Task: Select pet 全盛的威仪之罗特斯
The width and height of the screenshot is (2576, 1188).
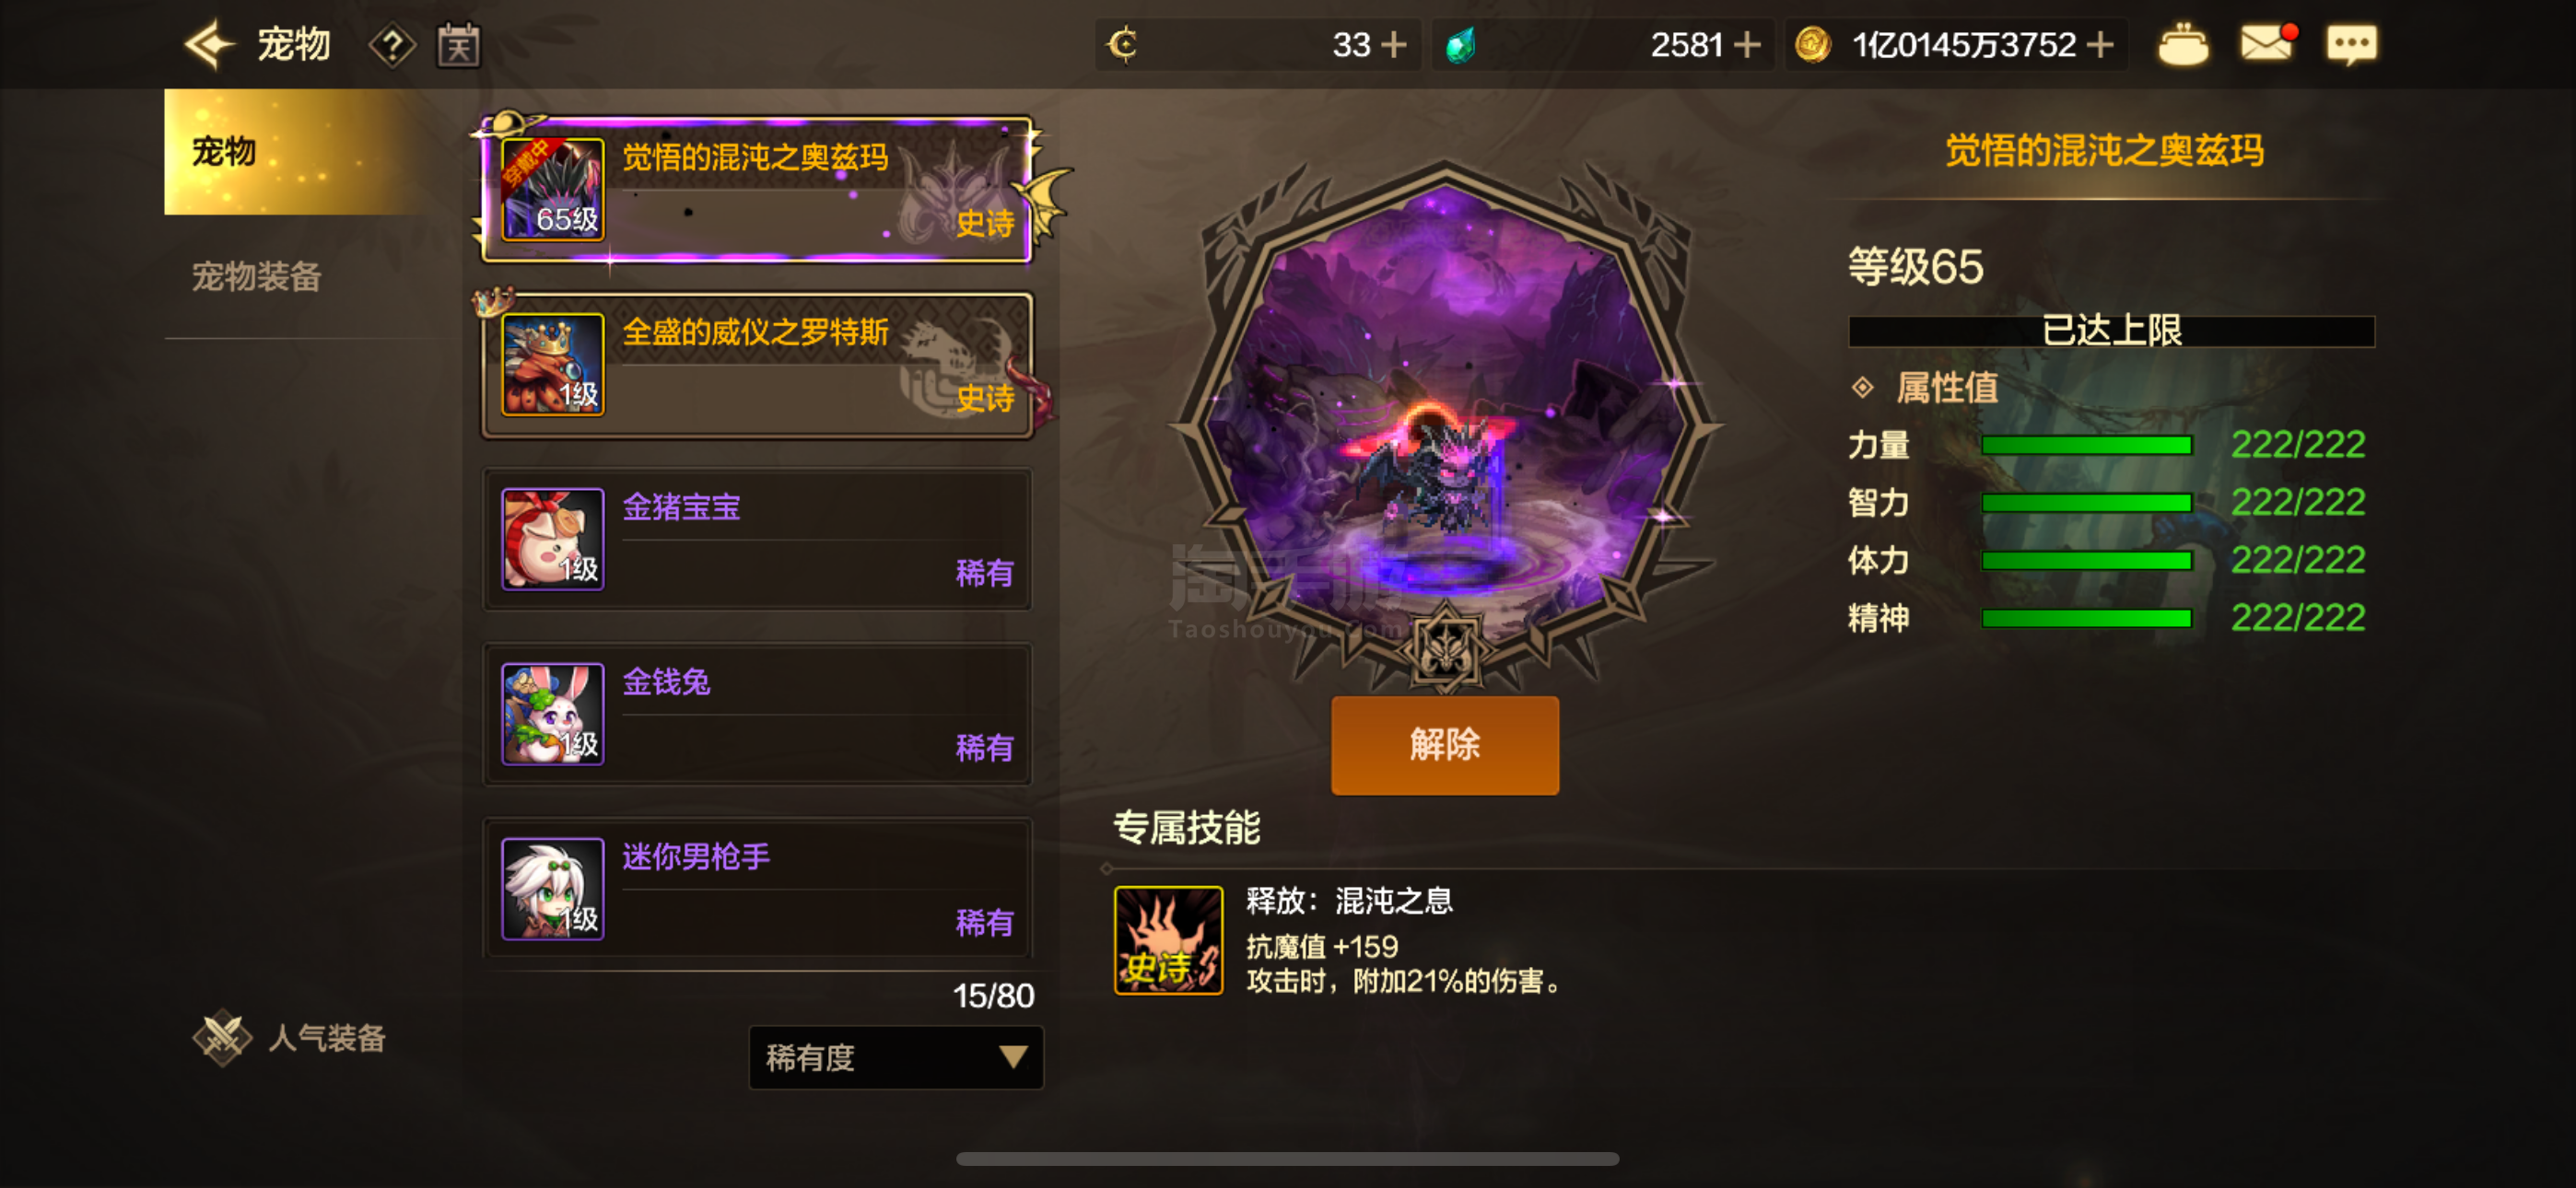Action: point(757,365)
